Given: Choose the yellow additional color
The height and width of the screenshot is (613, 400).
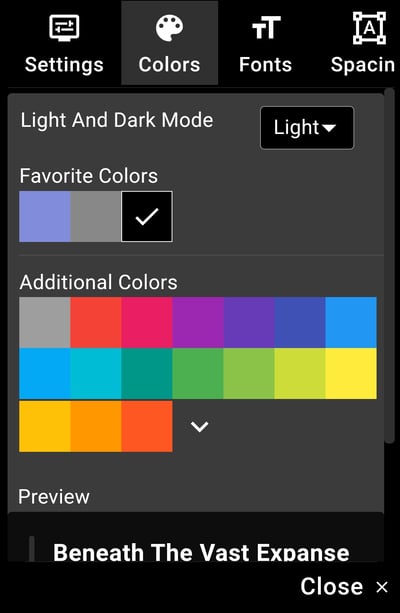Looking at the screenshot, I should pos(351,374).
